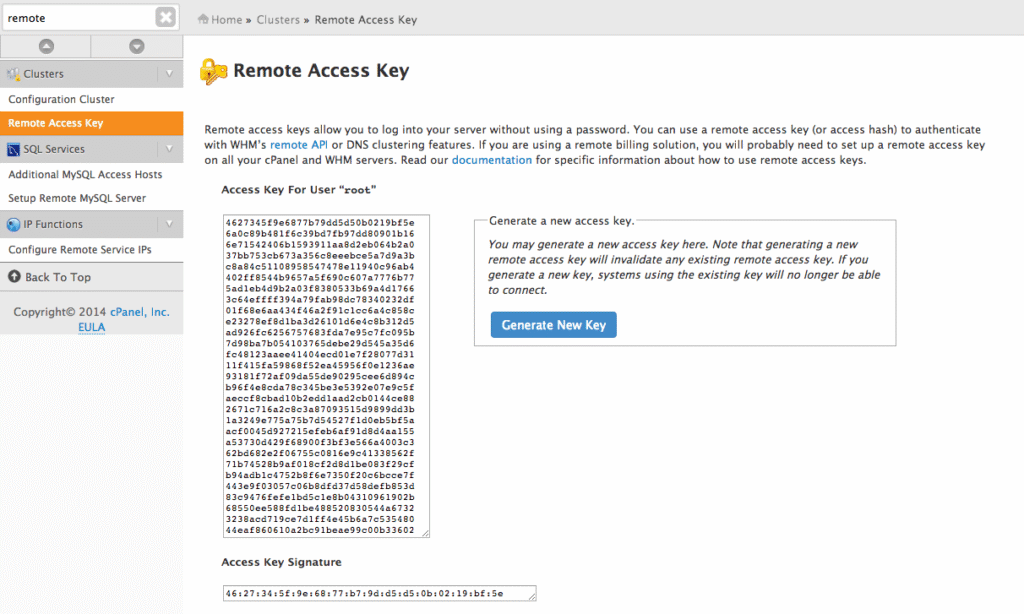Viewport: 1024px width, 614px height.
Task: Follow the remote API link
Action: pos(299,145)
